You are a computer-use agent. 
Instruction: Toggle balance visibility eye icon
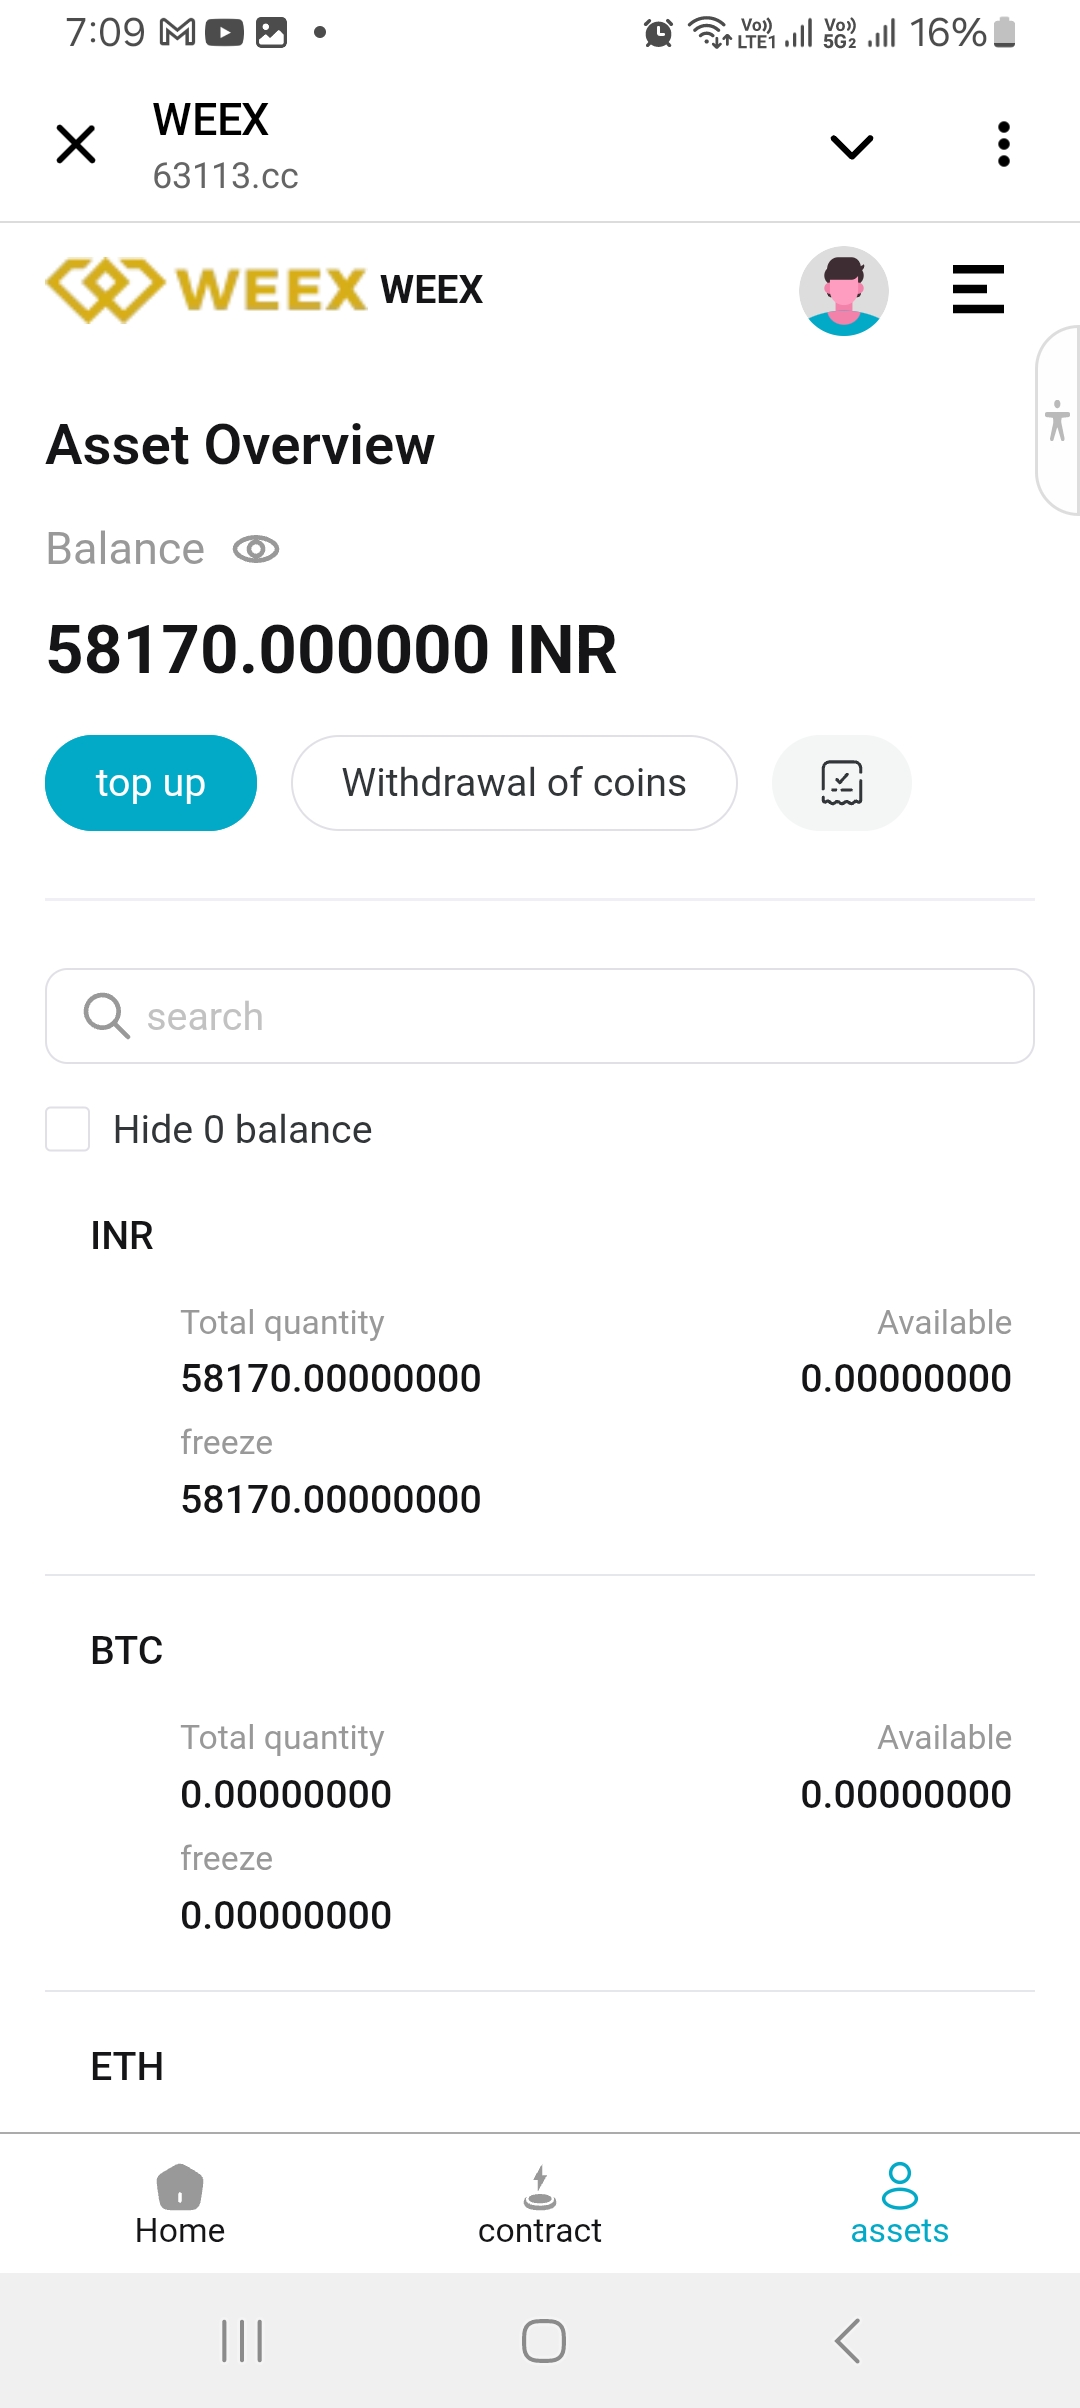tap(256, 549)
